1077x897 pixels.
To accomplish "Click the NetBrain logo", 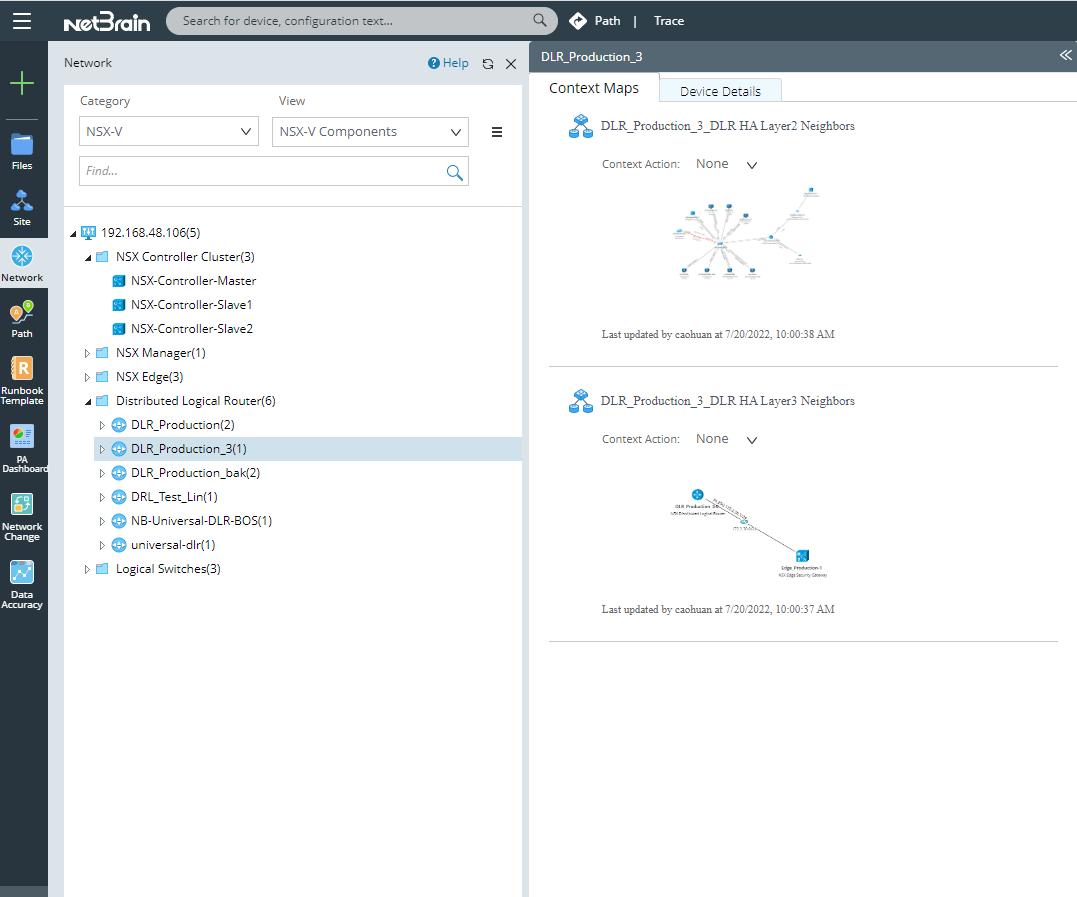I will pyautogui.click(x=106, y=22).
